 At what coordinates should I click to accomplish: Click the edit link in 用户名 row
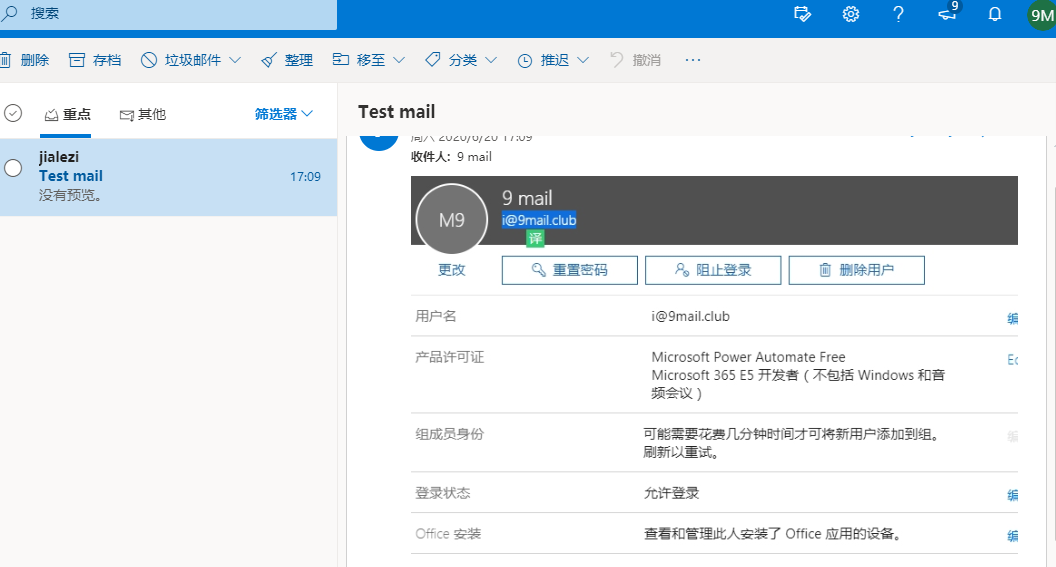pos(1012,318)
